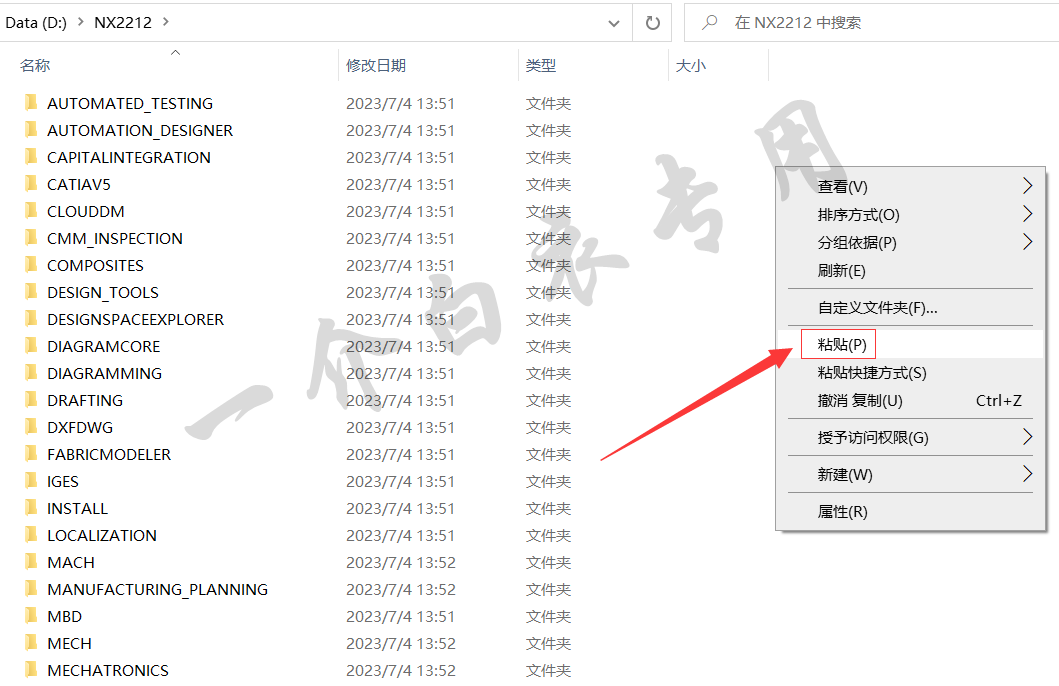Open the 分组依据(P) submenu
Image resolution: width=1059 pixels, height=686 pixels.
(910, 242)
